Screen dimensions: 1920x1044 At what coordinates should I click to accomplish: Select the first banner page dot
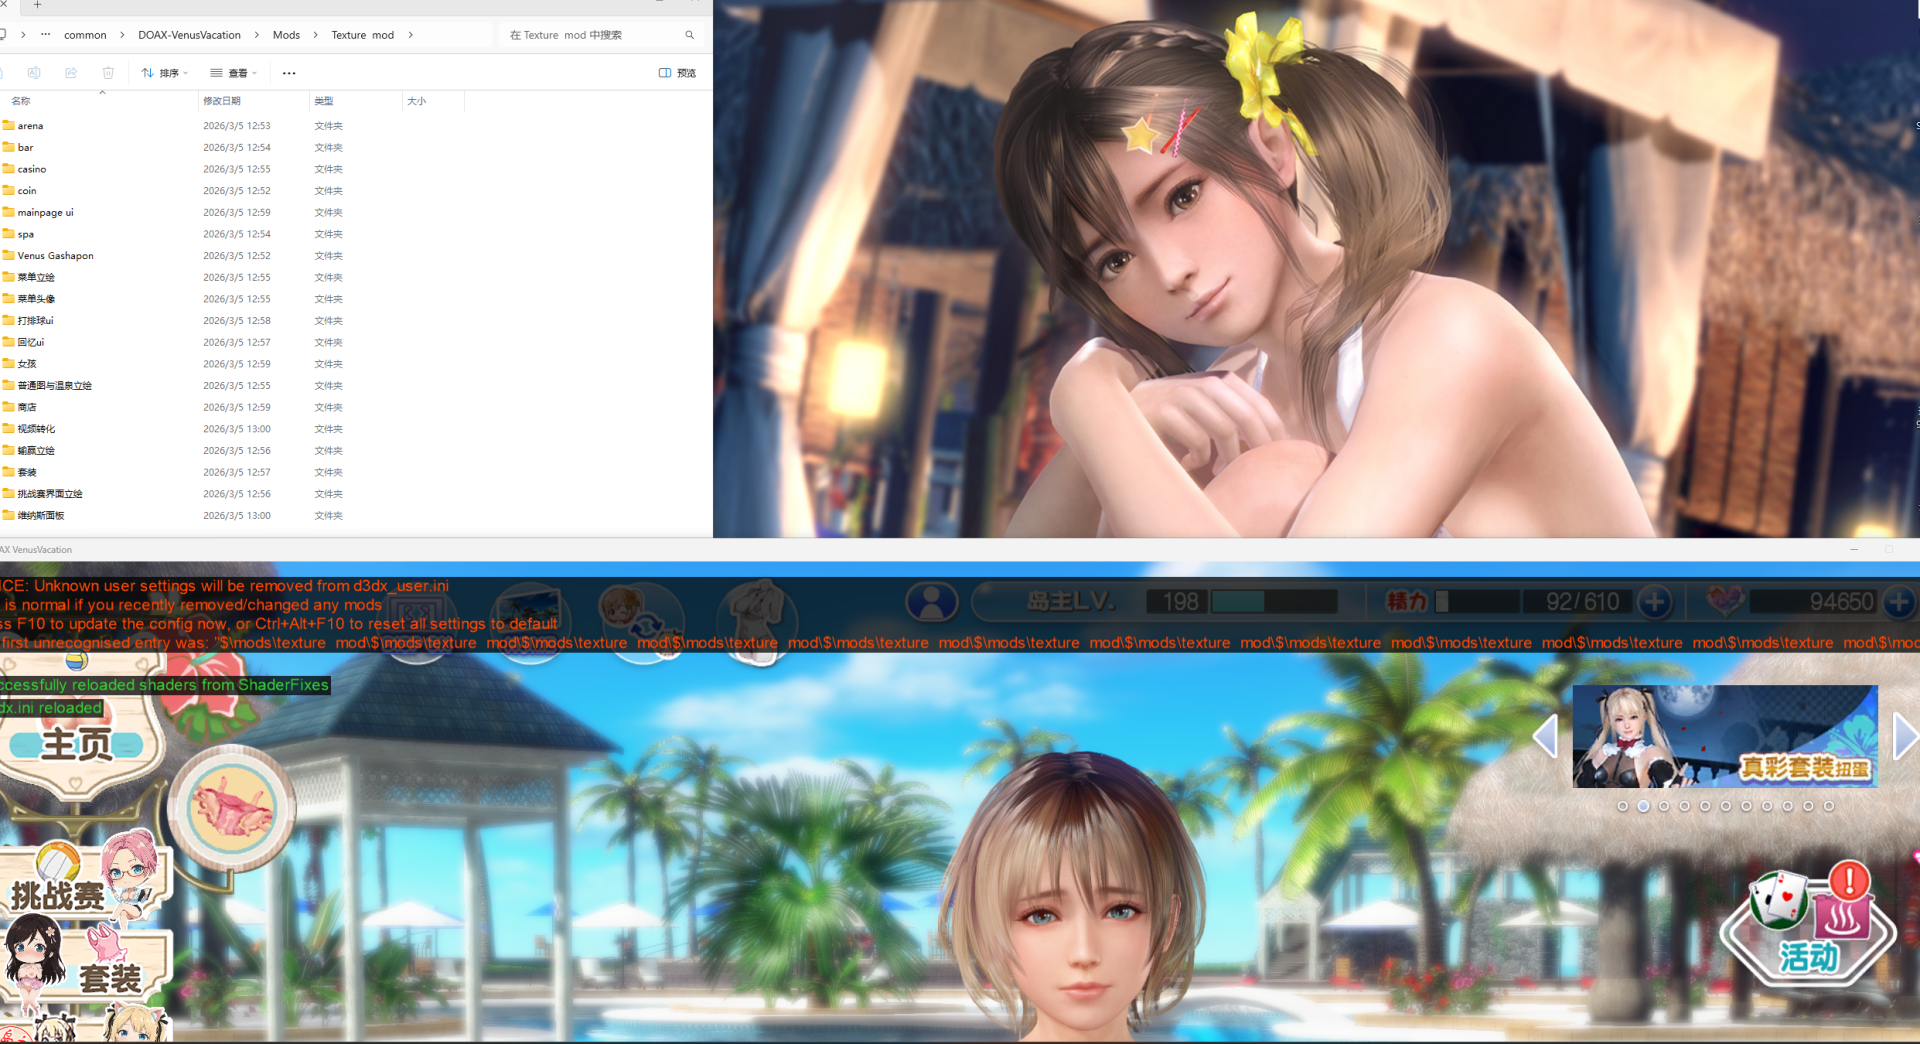point(1623,806)
